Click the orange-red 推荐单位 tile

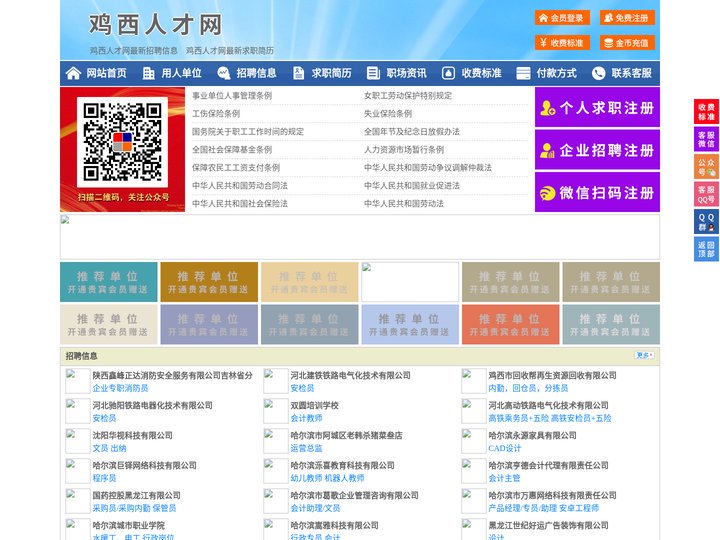click(x=511, y=324)
